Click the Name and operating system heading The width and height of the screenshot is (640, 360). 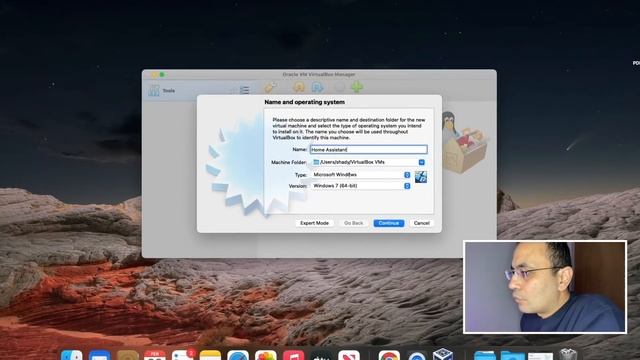point(304,102)
